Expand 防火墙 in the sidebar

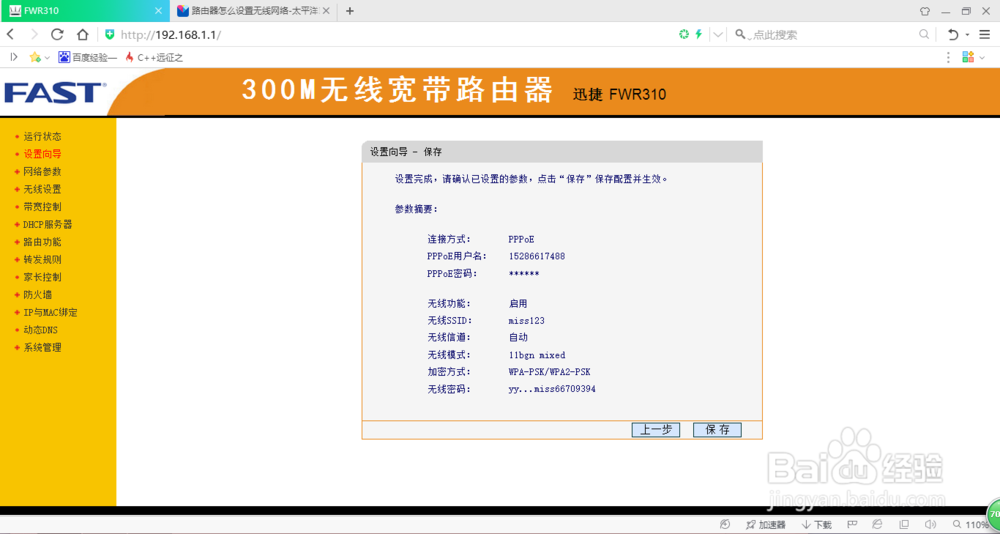(38, 295)
